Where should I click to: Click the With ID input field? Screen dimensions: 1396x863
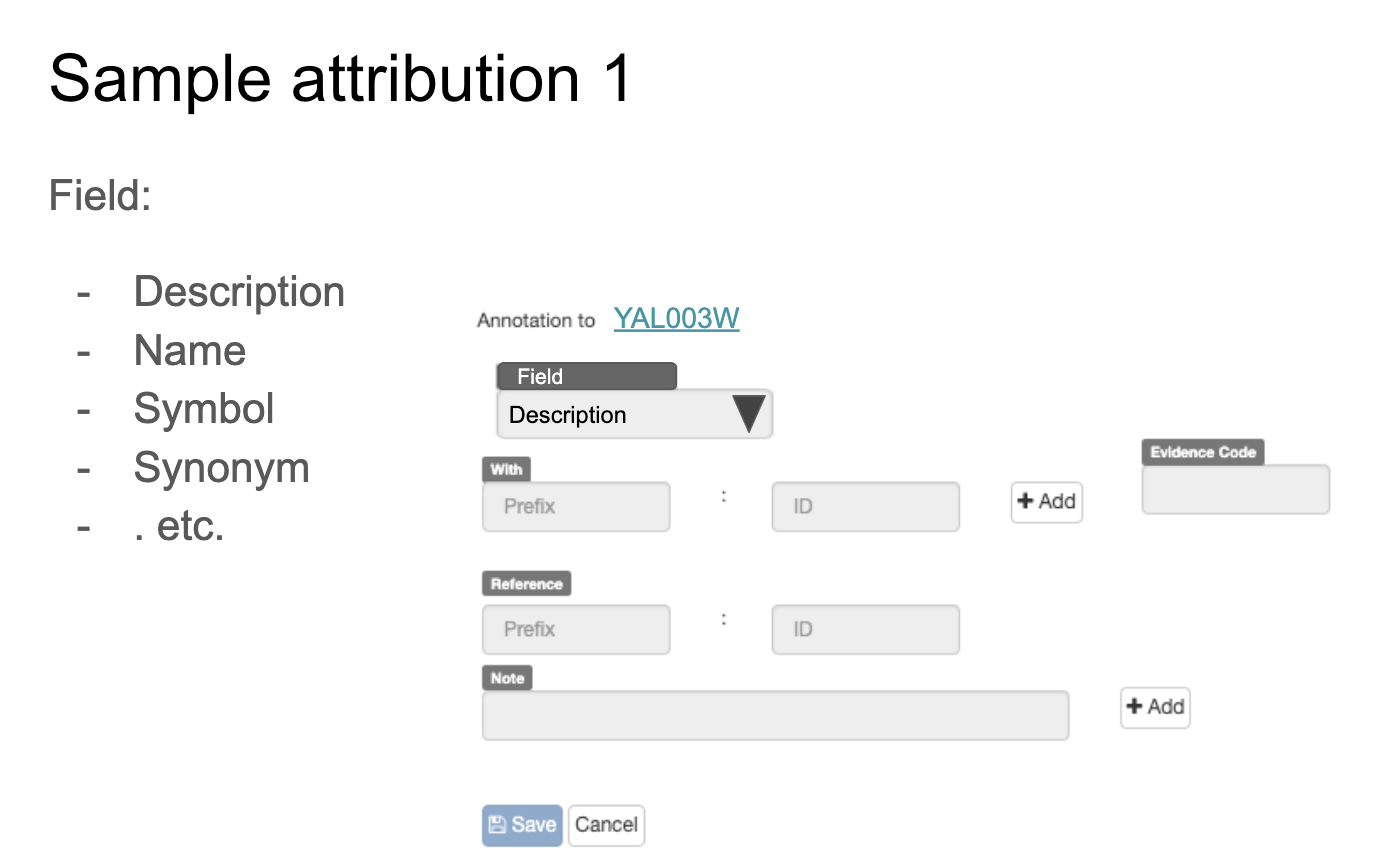864,506
